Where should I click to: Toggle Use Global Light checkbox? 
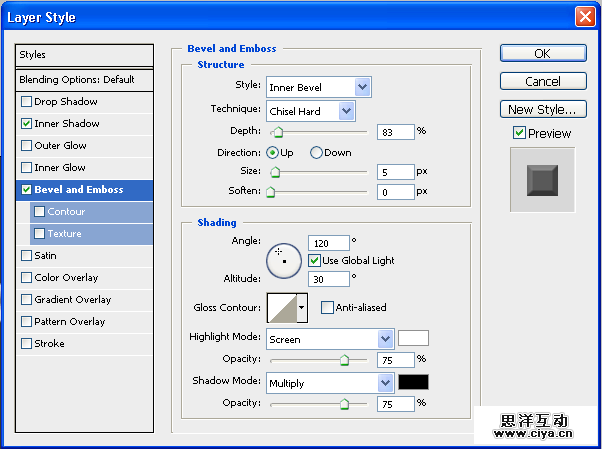pyautogui.click(x=314, y=261)
